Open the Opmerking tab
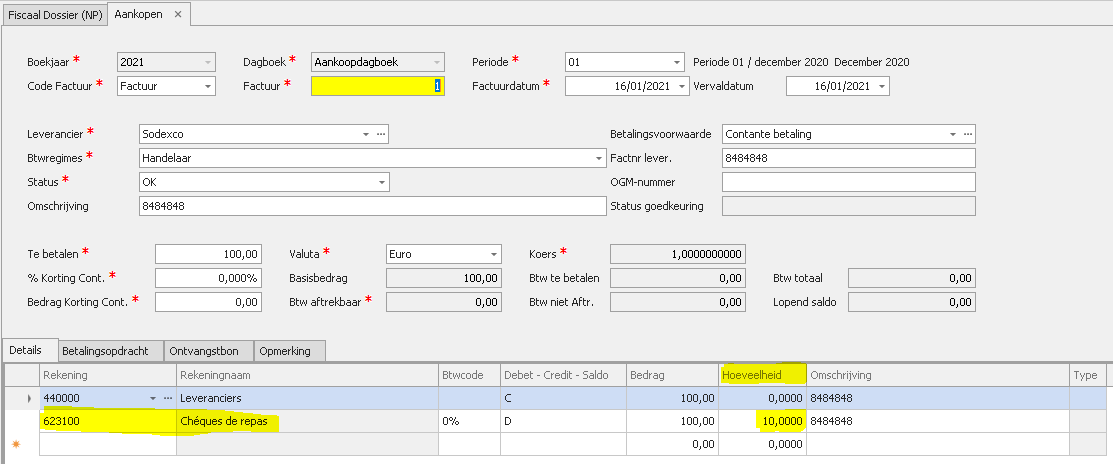Image resolution: width=1113 pixels, height=464 pixels. 286,351
